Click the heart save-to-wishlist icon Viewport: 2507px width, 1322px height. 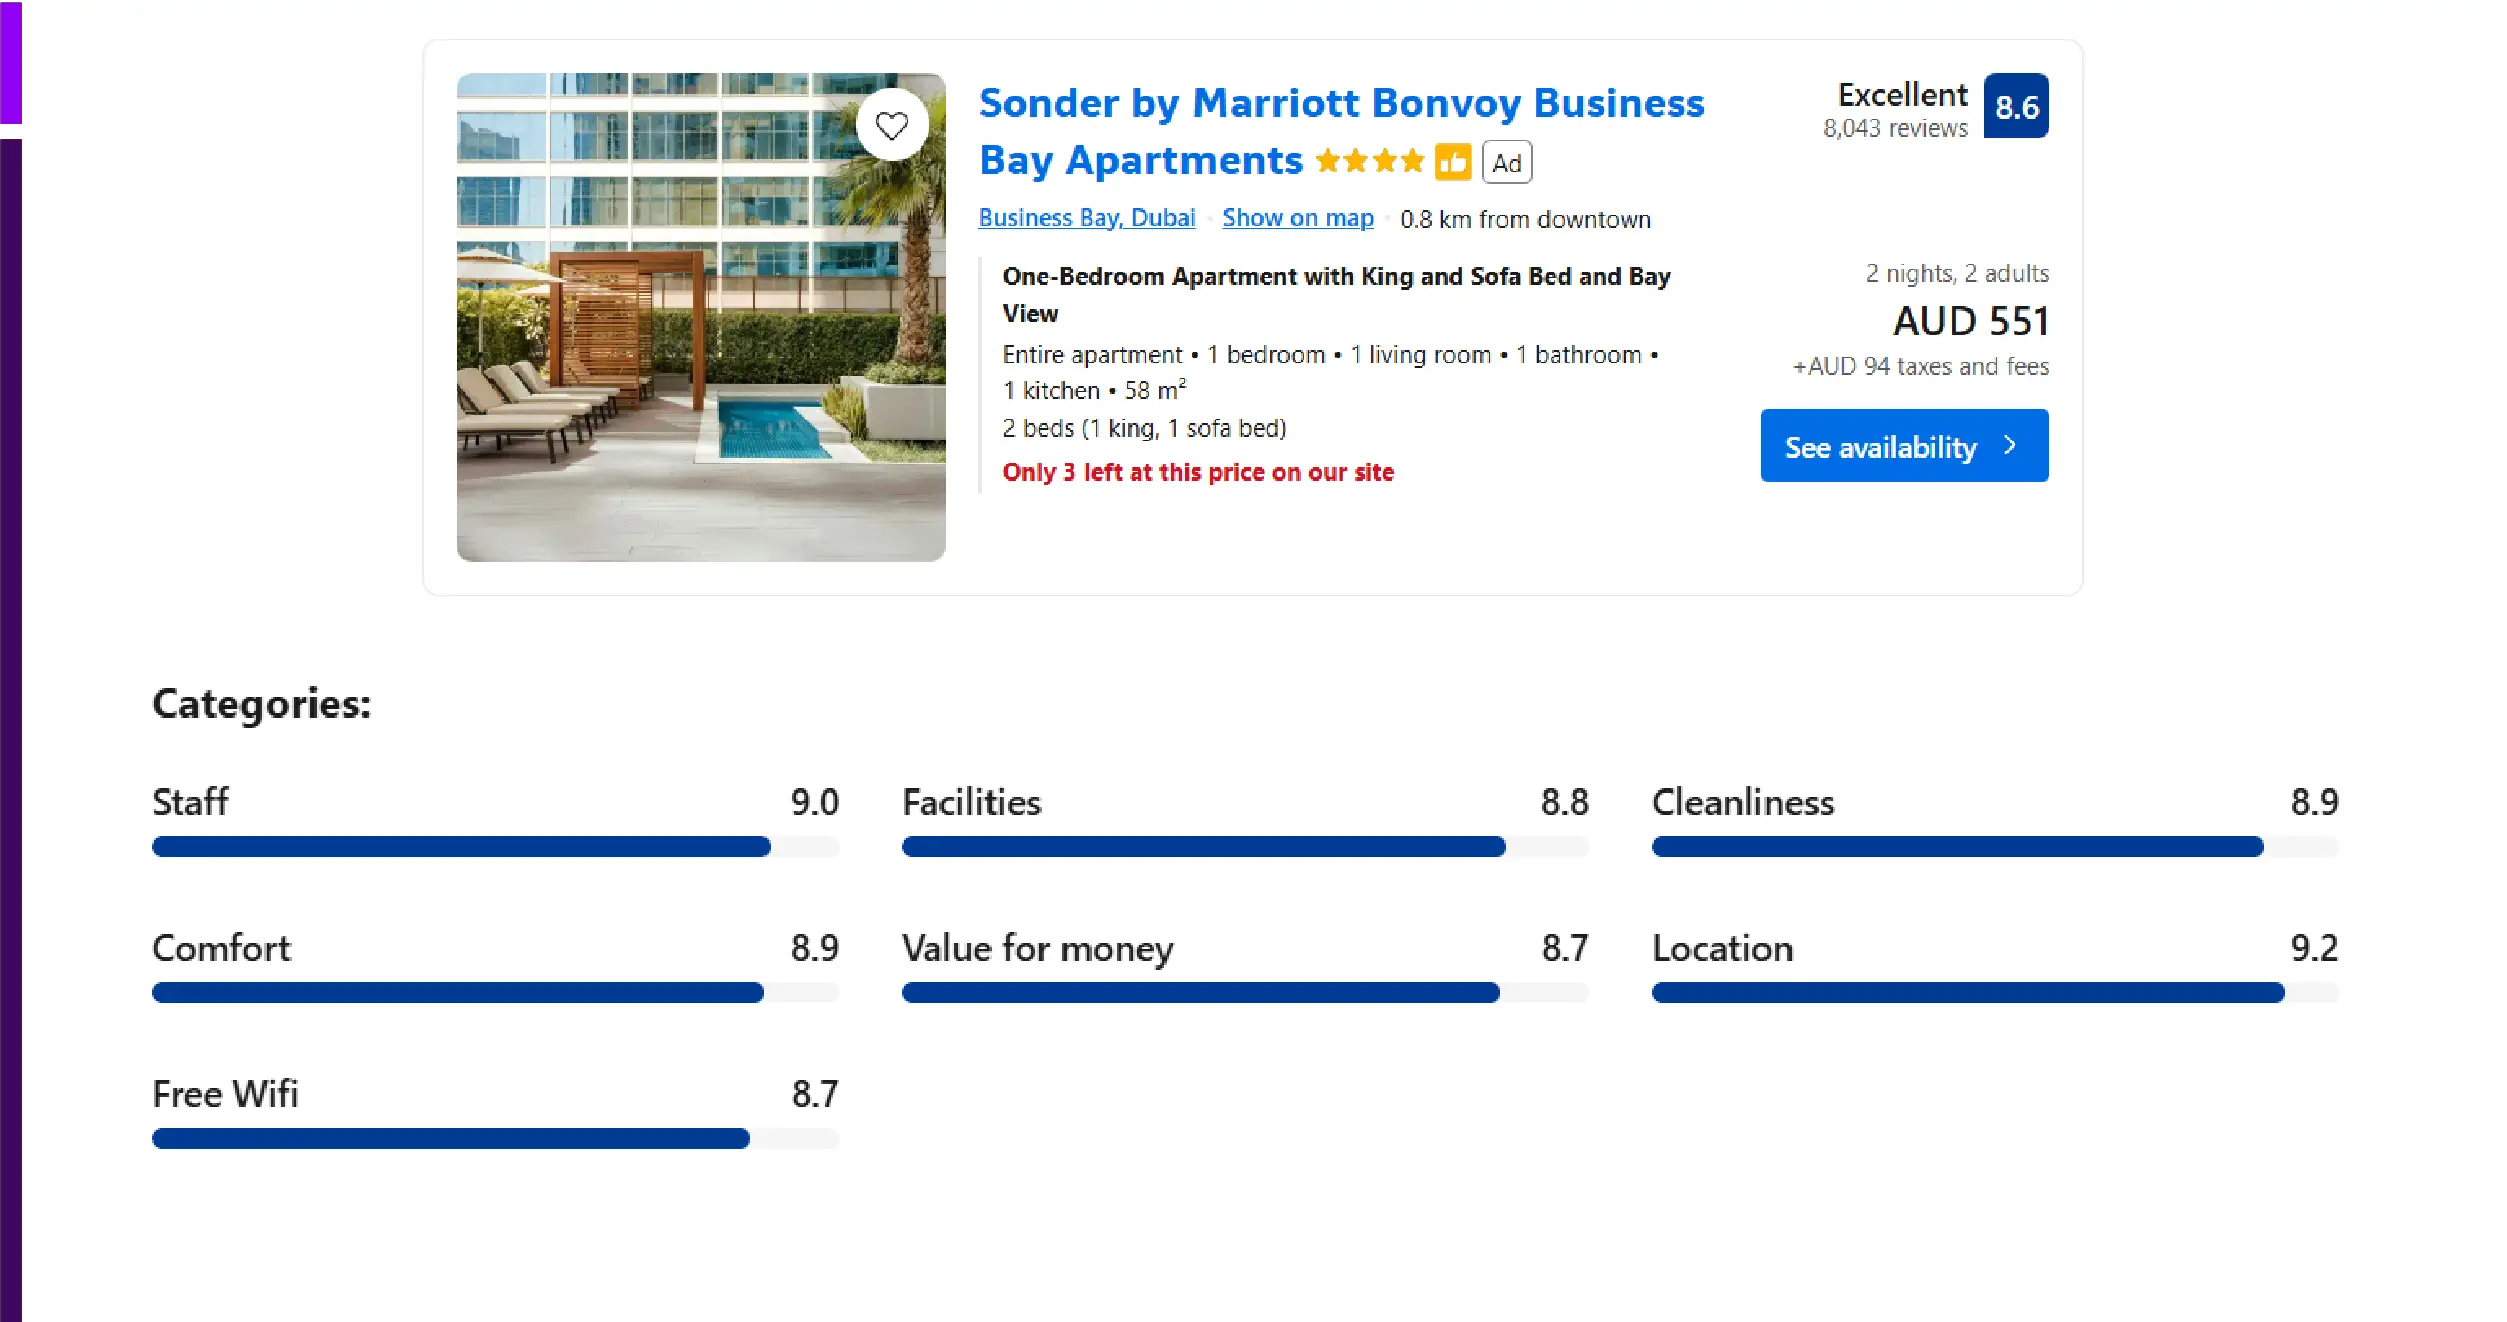click(x=891, y=125)
